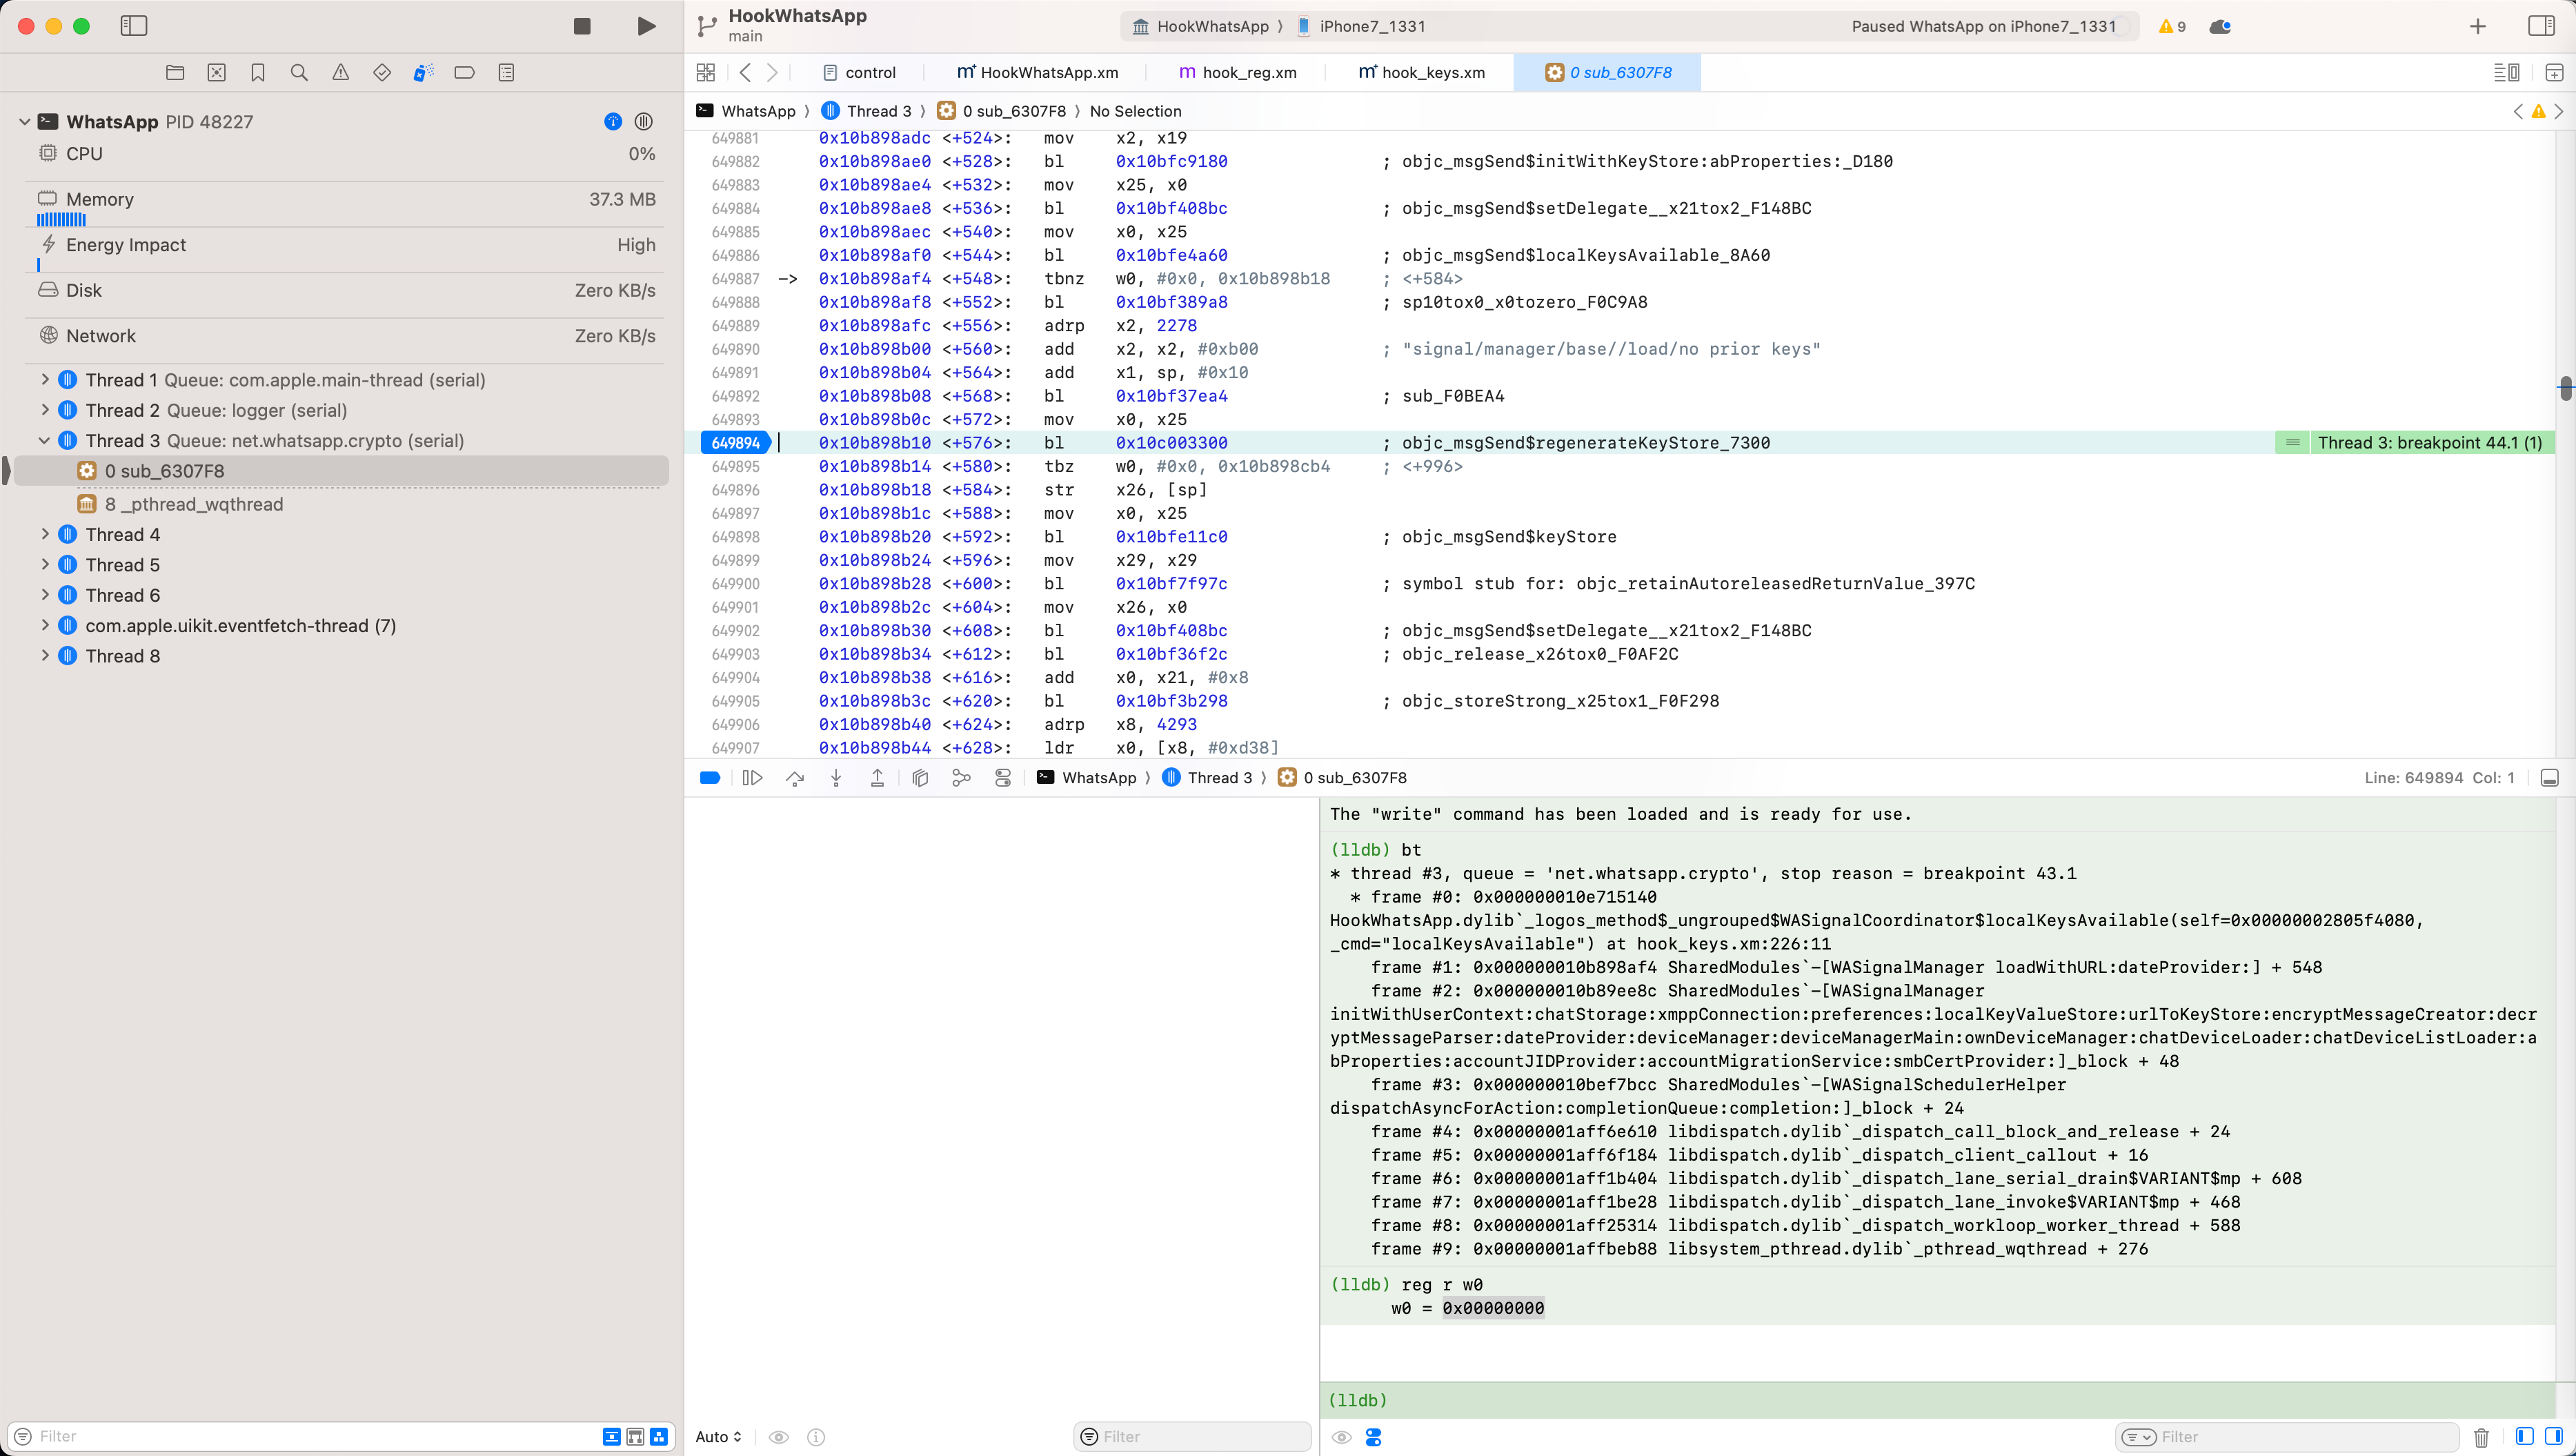Click the step into icon in debug bar
This screenshot has width=2576, height=1456.
tap(836, 777)
